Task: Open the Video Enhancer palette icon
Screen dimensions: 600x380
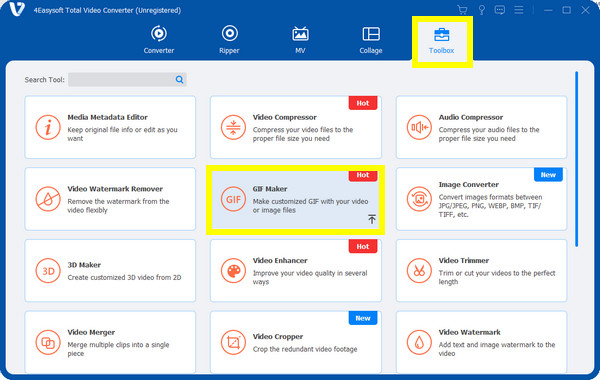Action: tap(233, 271)
